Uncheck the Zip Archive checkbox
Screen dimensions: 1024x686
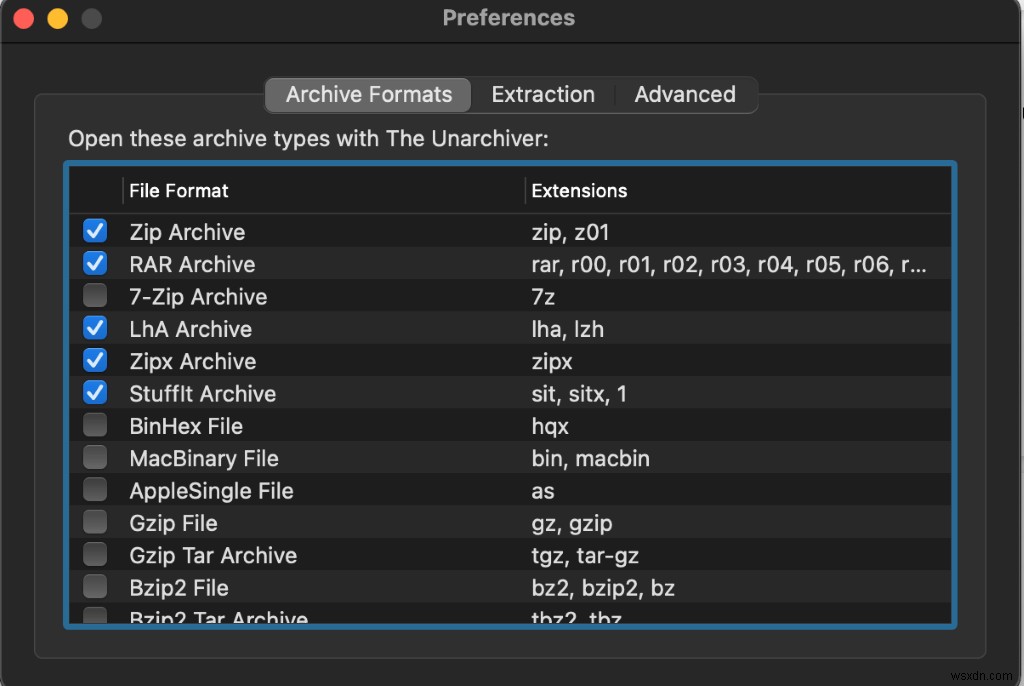point(95,232)
